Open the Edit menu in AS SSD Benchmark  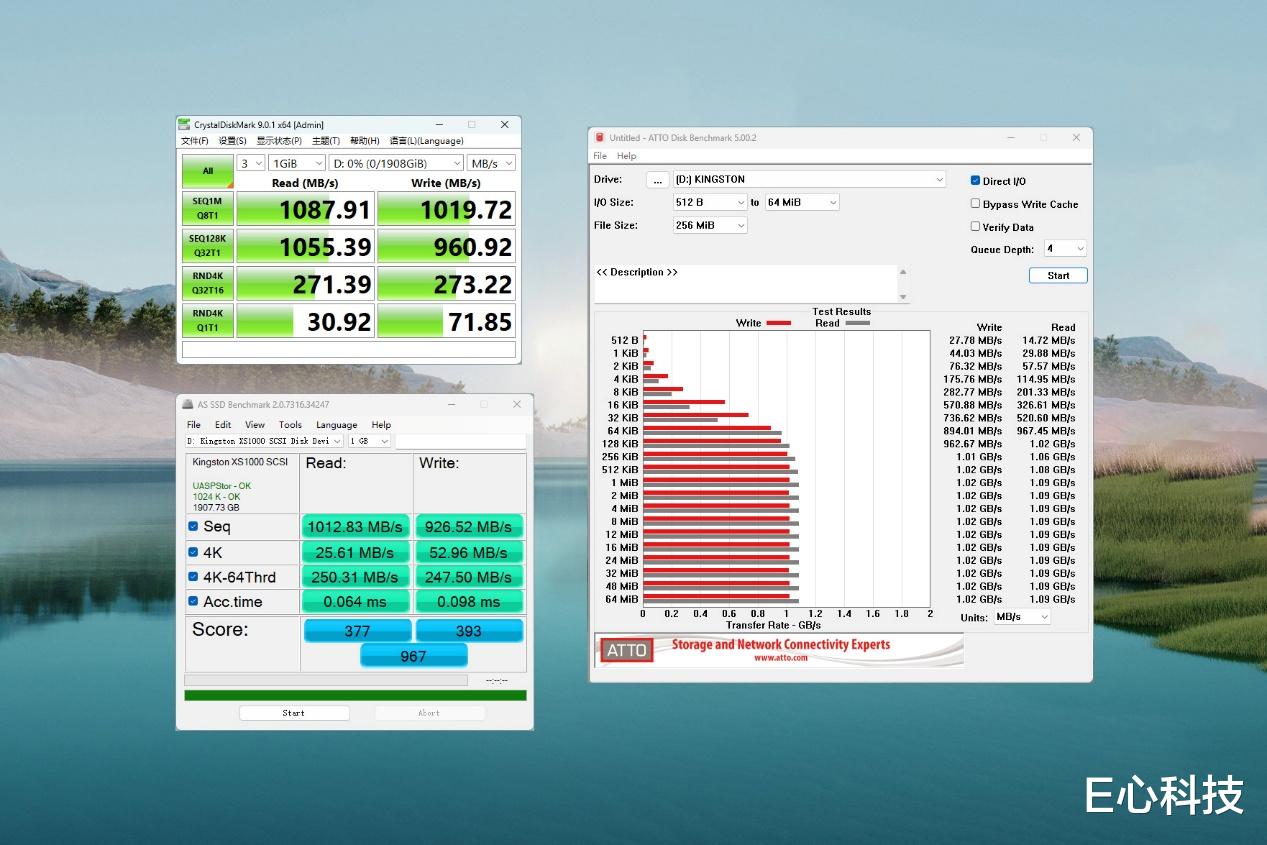tap(223, 425)
